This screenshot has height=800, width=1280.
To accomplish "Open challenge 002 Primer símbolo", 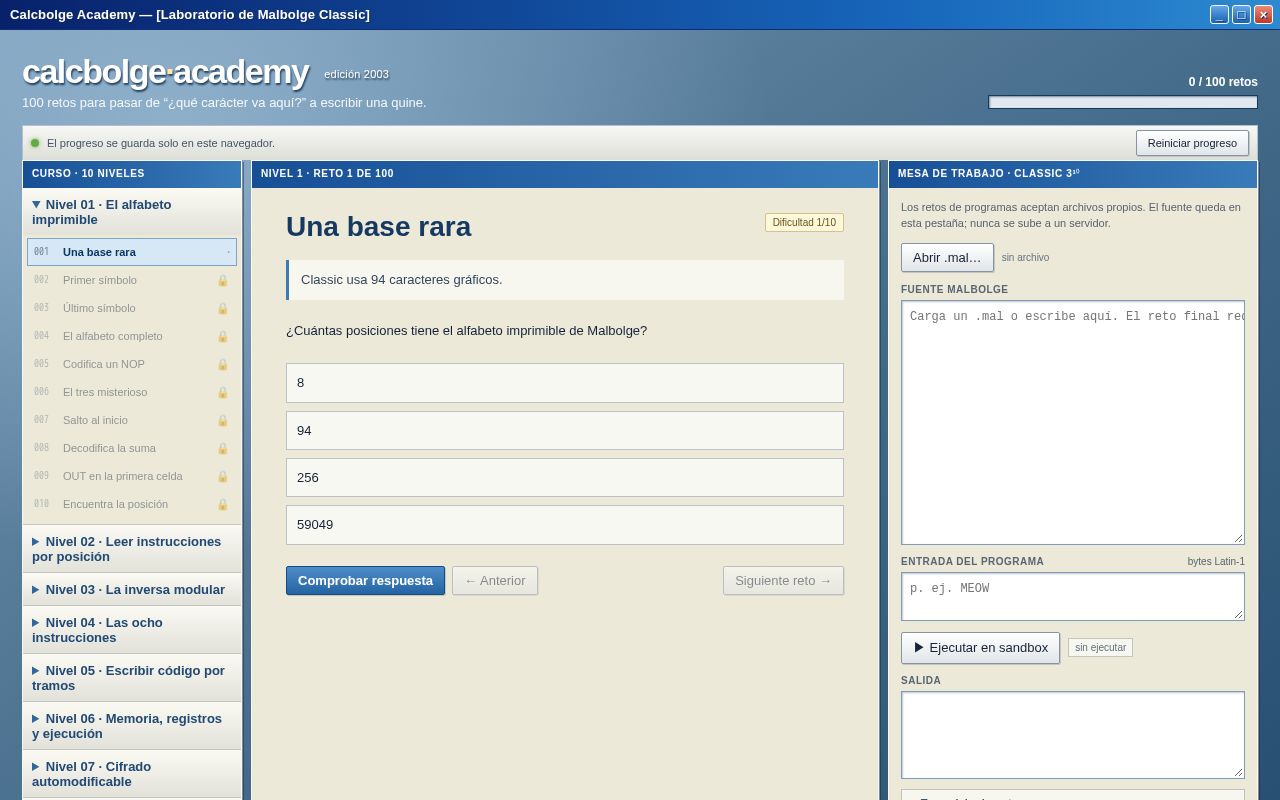I will (x=132, y=280).
